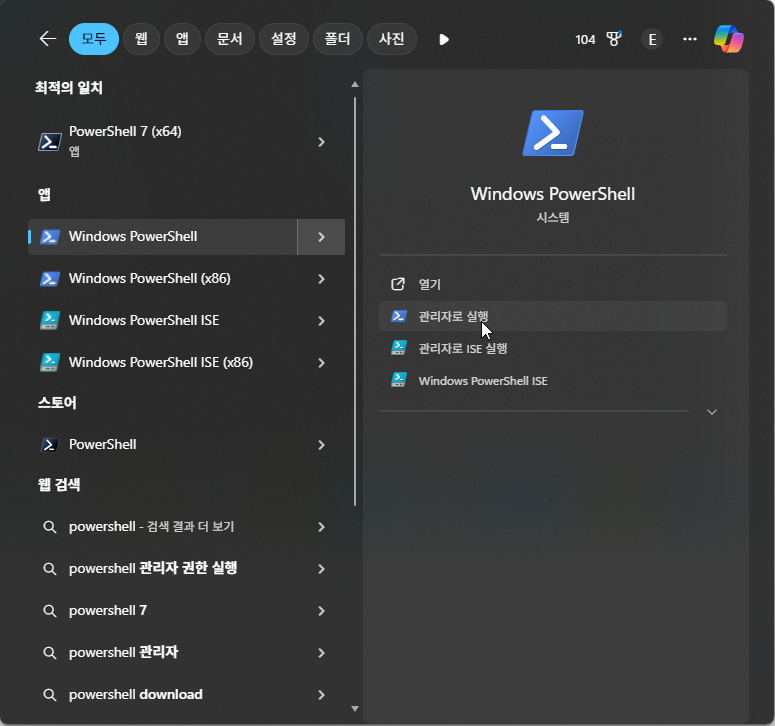Expand the selected Windows PowerShell result chevron
The image size is (775, 726).
click(321, 237)
